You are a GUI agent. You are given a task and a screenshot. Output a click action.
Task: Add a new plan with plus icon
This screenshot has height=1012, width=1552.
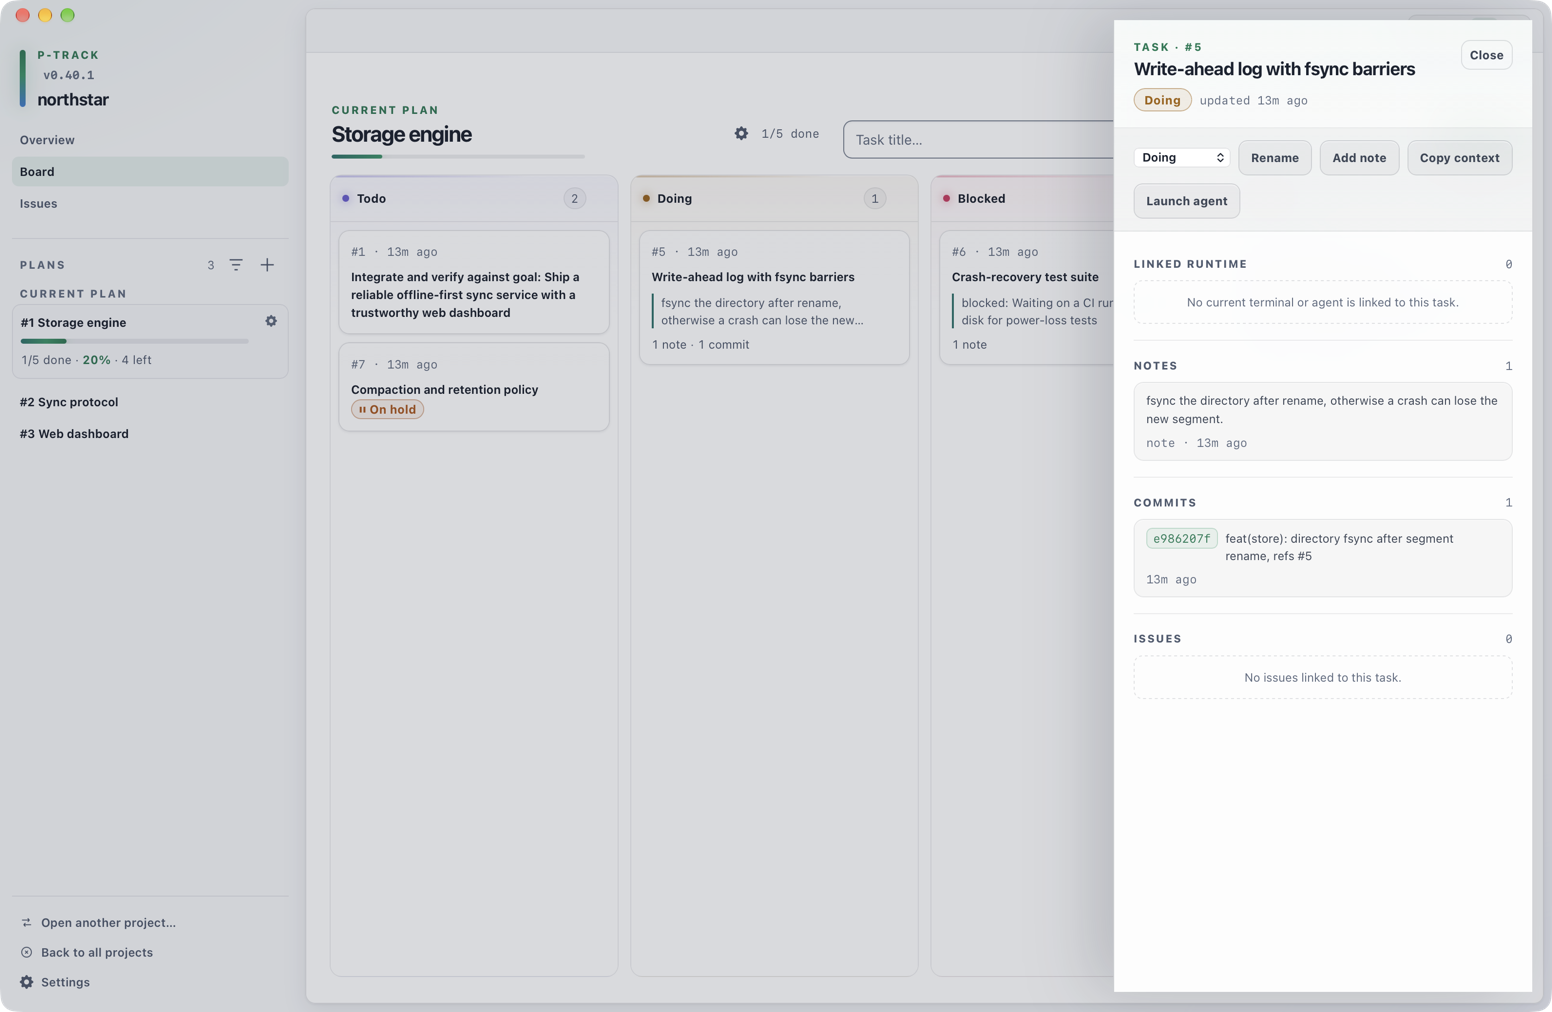tap(267, 265)
